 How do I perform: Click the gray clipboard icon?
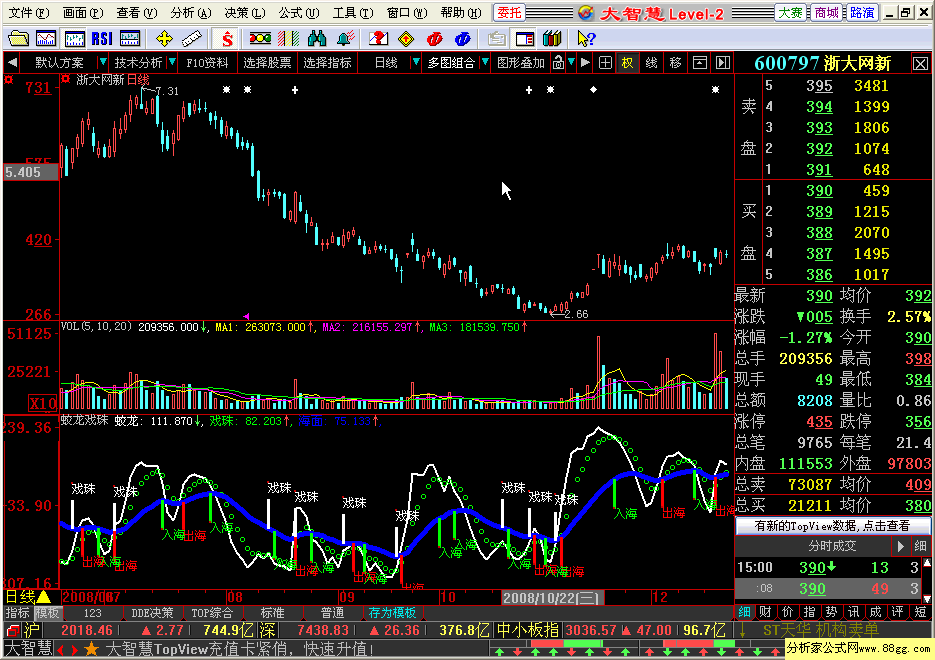(496, 39)
